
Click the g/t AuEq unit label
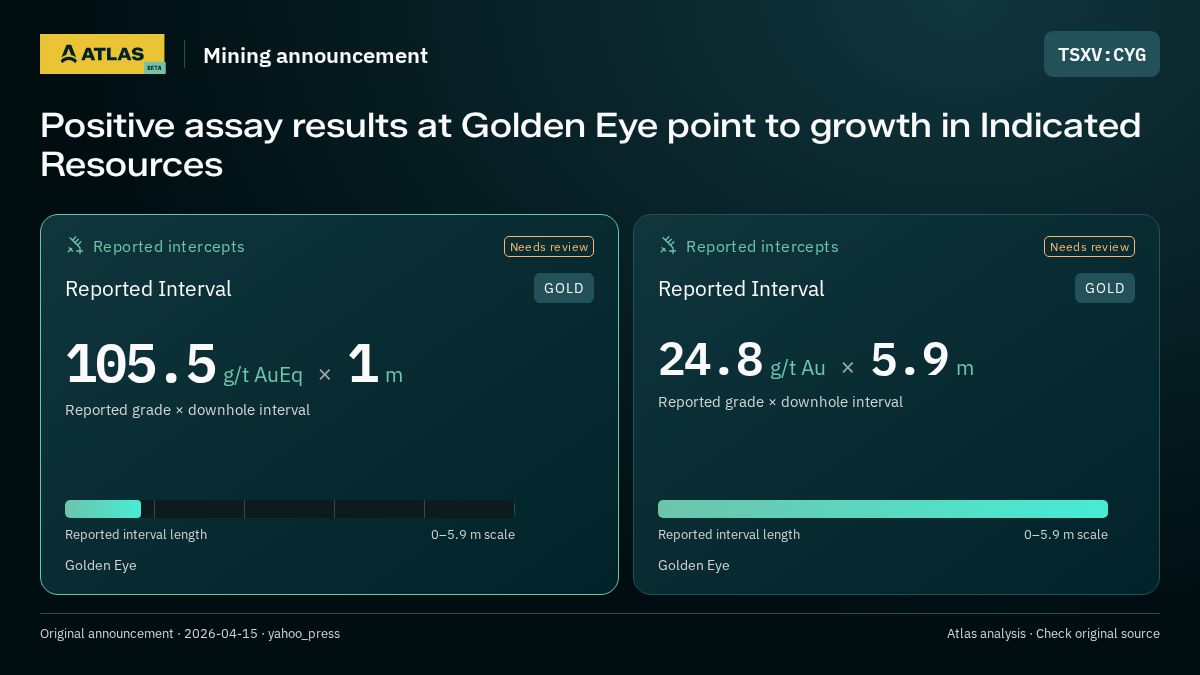[263, 375]
